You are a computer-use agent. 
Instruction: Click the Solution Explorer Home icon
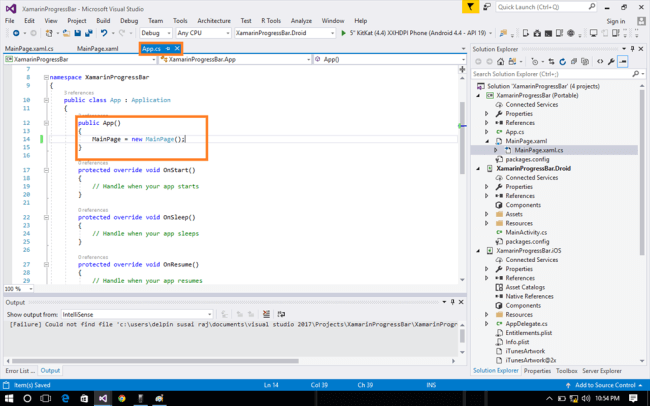(x=503, y=61)
